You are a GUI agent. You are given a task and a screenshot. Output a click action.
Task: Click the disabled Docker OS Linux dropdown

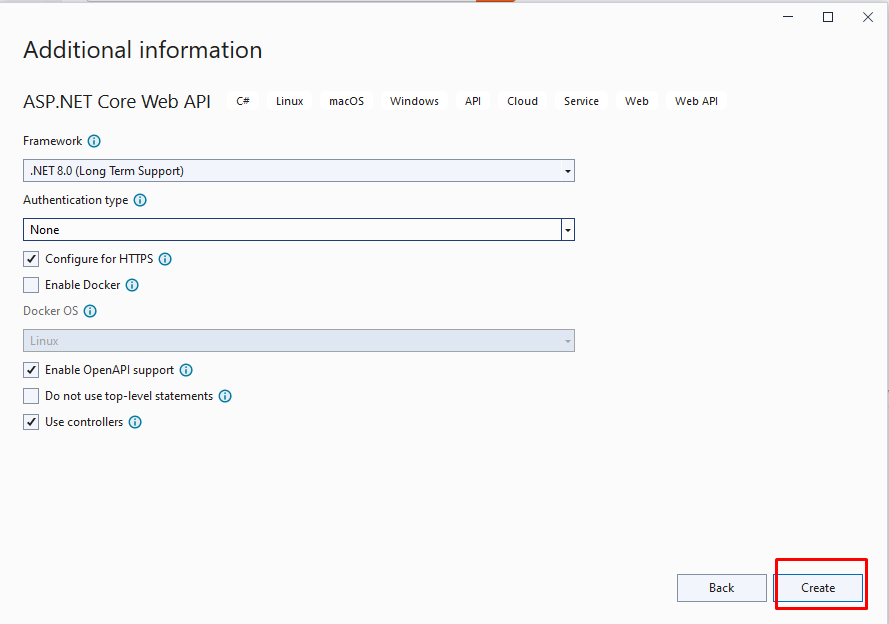coord(298,341)
